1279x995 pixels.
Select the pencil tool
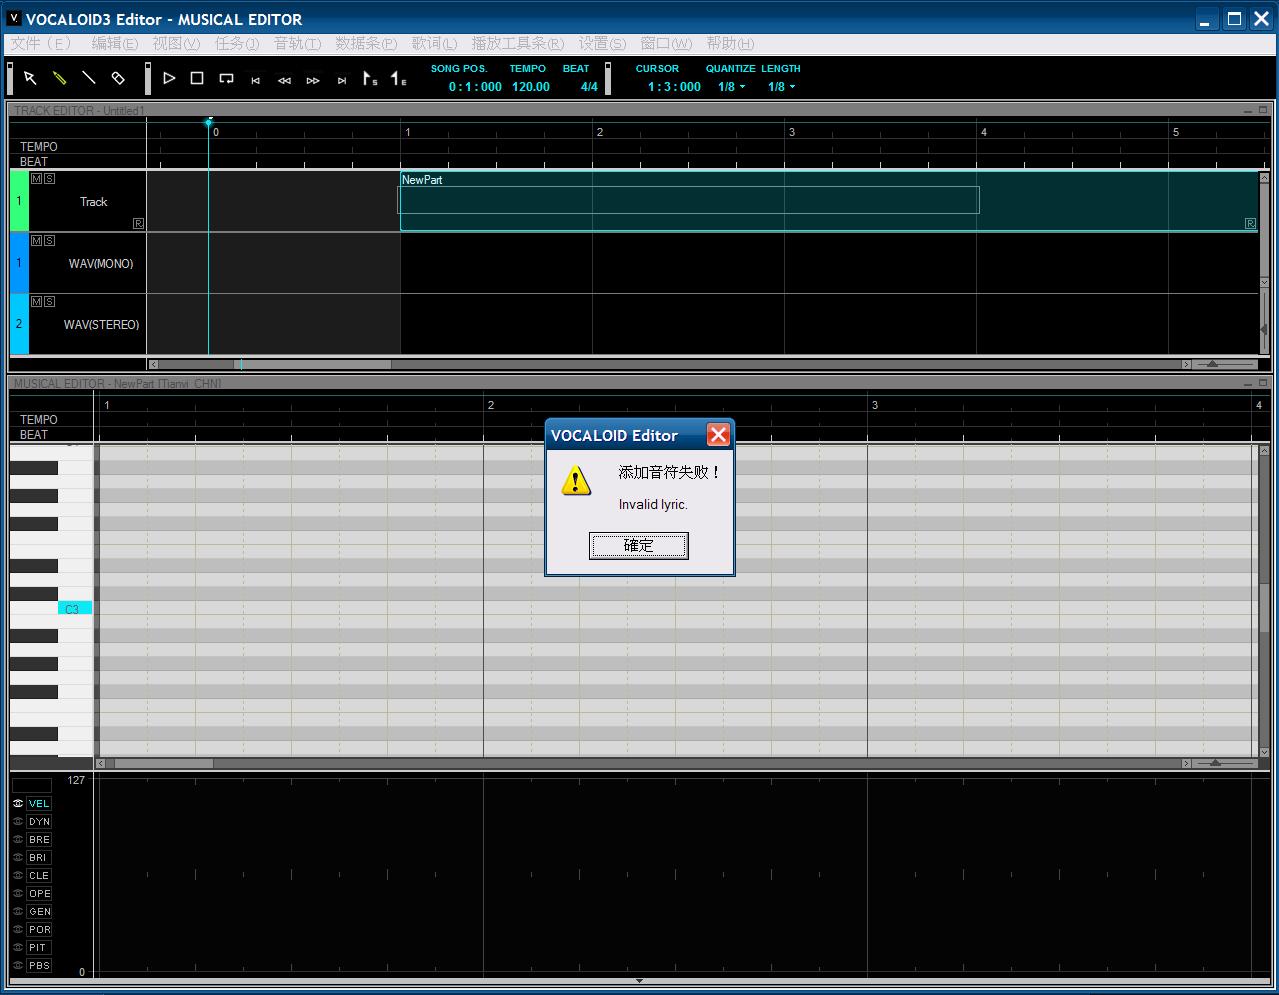pyautogui.click(x=59, y=78)
